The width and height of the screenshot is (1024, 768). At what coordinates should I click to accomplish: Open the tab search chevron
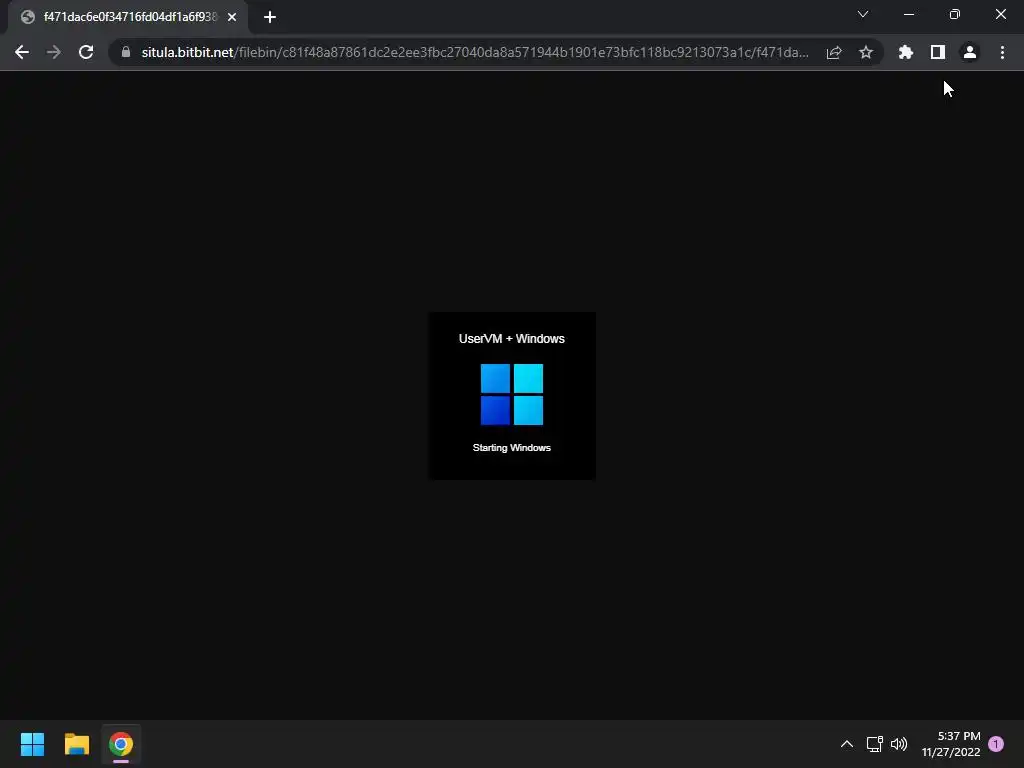point(863,14)
